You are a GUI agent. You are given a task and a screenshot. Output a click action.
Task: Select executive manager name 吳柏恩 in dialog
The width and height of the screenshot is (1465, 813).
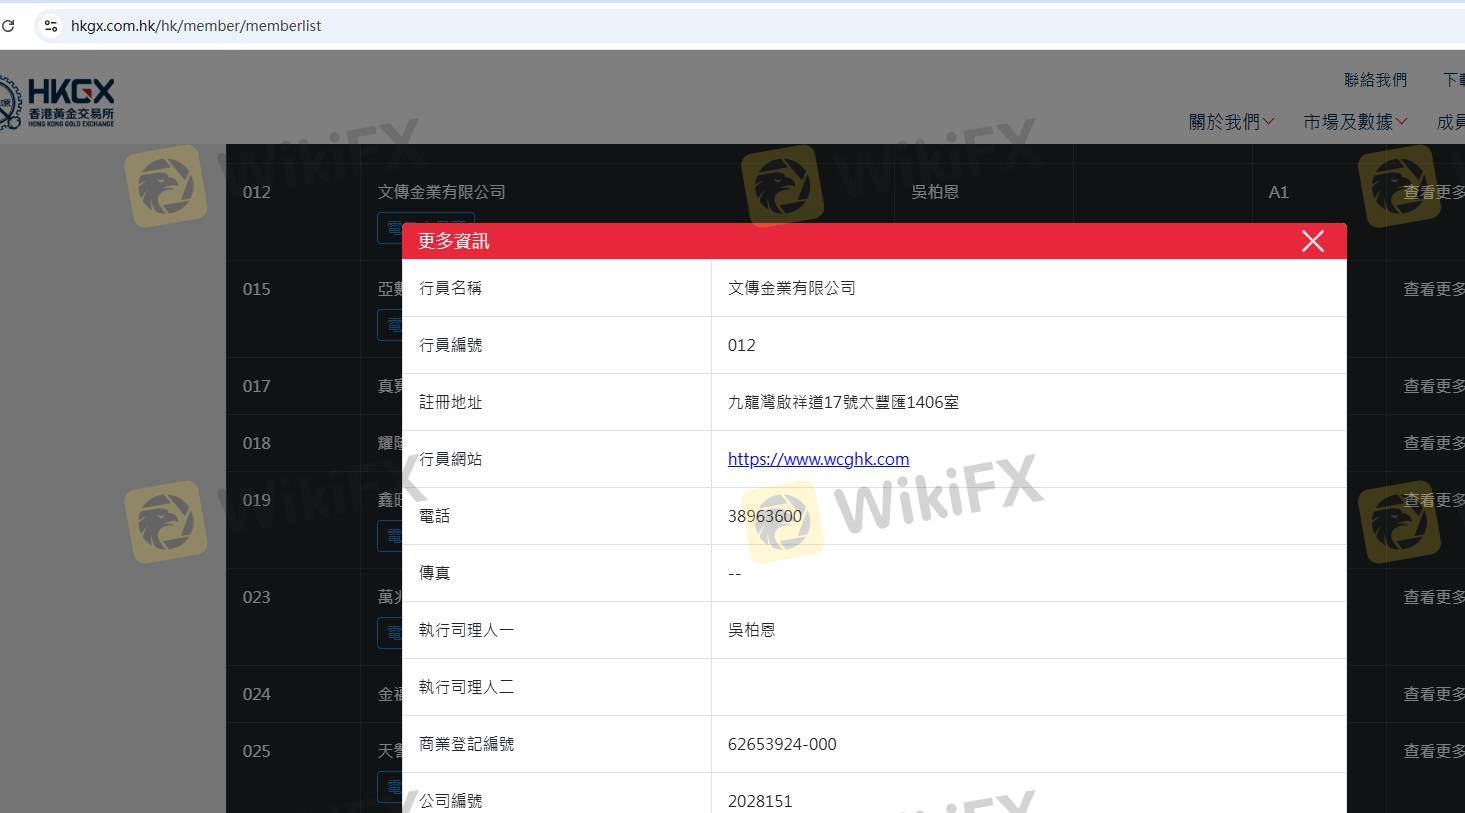[752, 630]
